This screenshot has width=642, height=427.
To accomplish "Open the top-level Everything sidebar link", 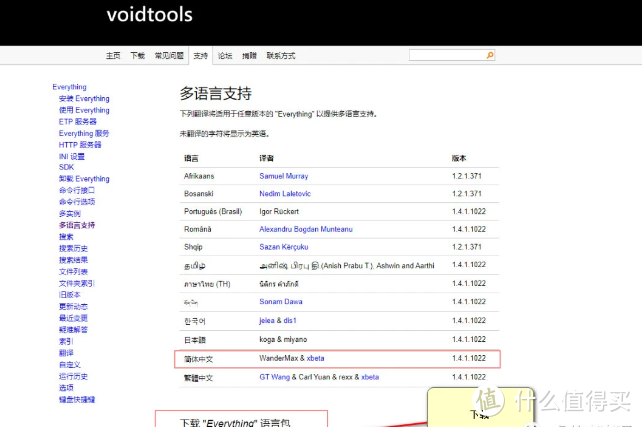I will [70, 87].
